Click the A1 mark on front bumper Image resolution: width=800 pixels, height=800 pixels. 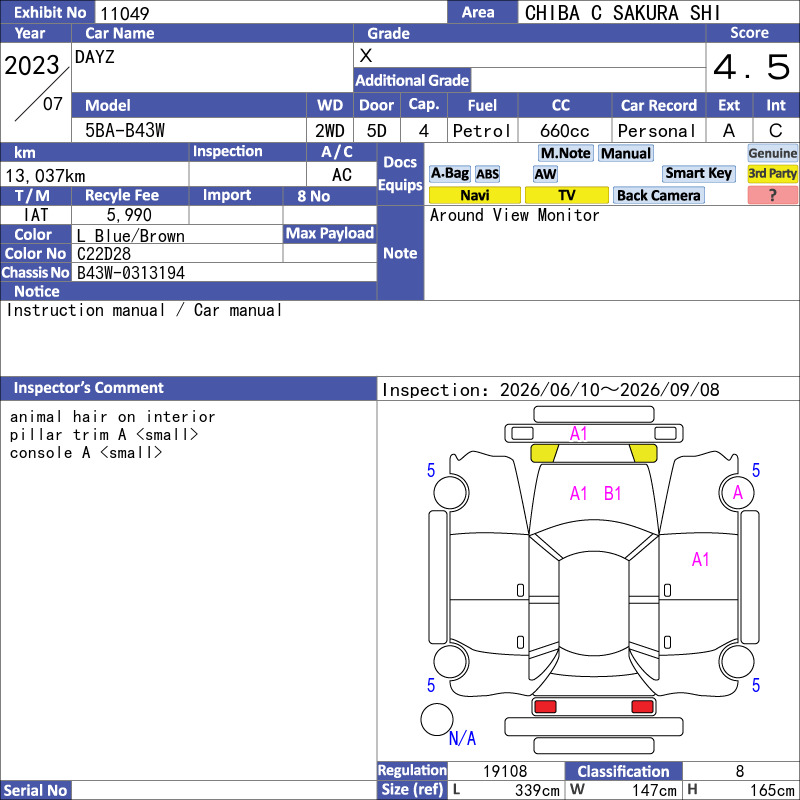(579, 434)
